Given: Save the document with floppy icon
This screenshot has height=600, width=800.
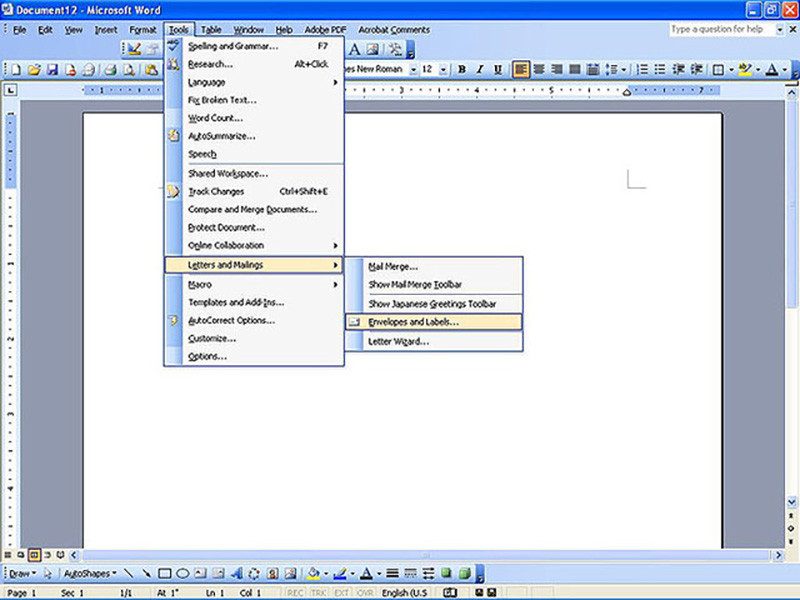Looking at the screenshot, I should [52, 69].
